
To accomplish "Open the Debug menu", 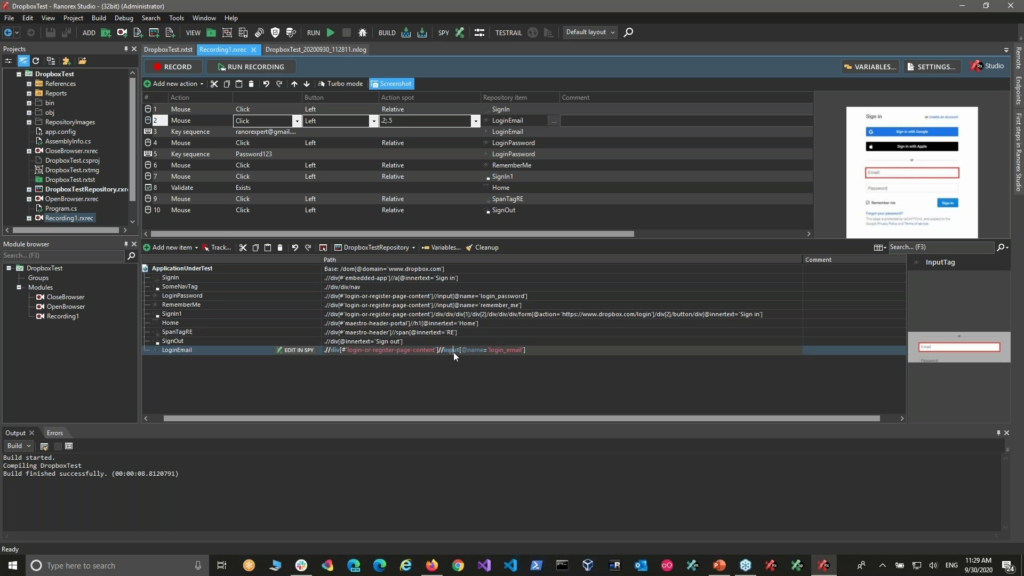I will click(x=123, y=18).
